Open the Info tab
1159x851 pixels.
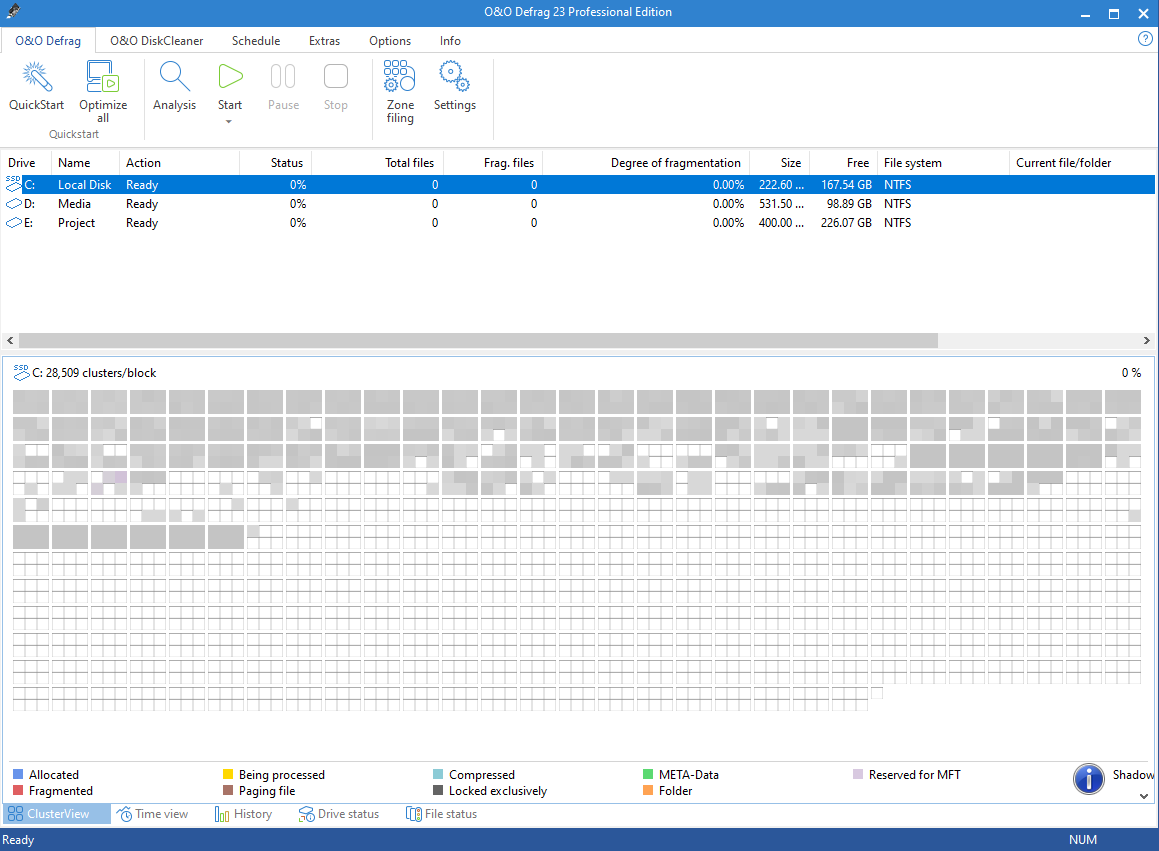[450, 41]
